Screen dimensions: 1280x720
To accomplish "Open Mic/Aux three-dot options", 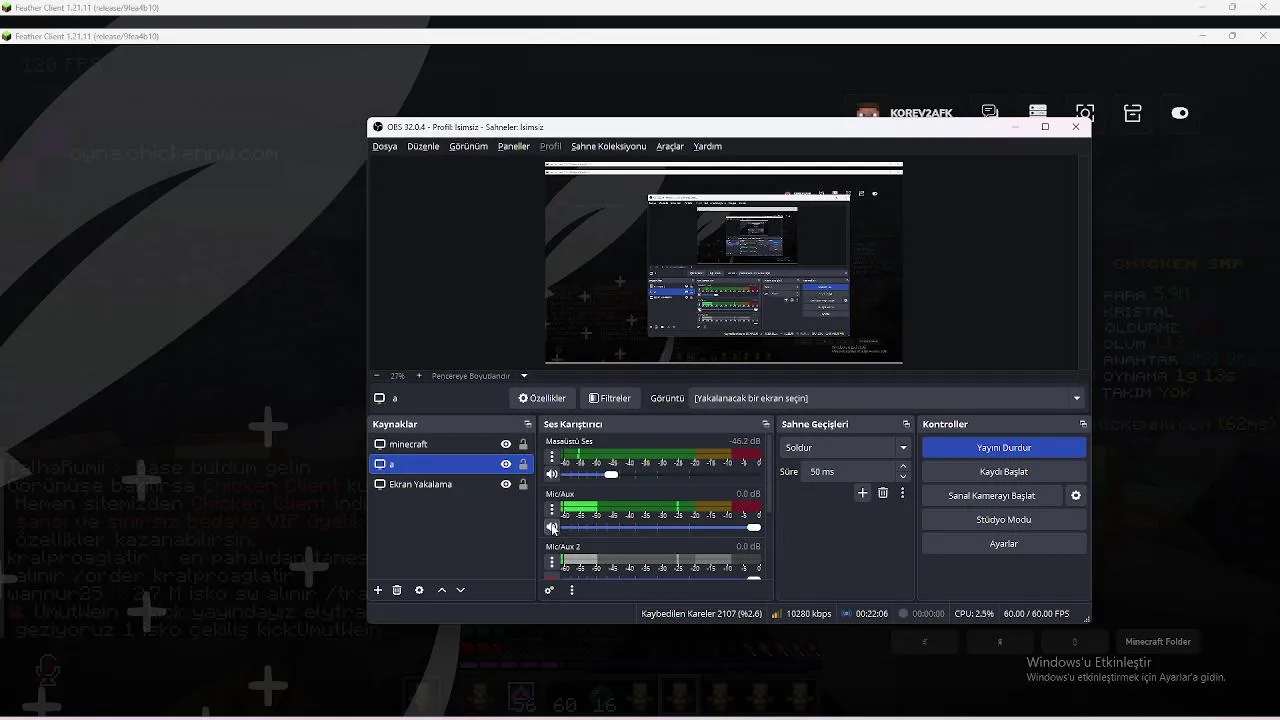I will point(552,510).
